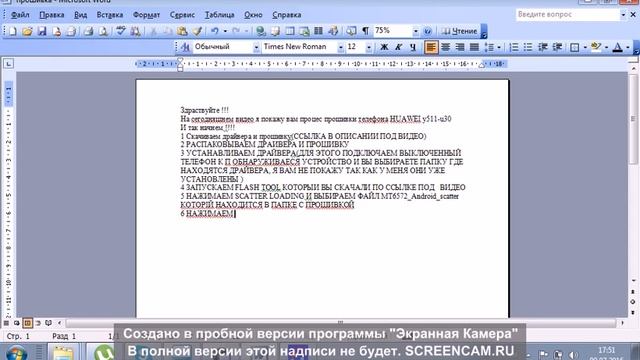Open the Файл menu
The height and width of the screenshot is (360, 640).
click(x=20, y=15)
